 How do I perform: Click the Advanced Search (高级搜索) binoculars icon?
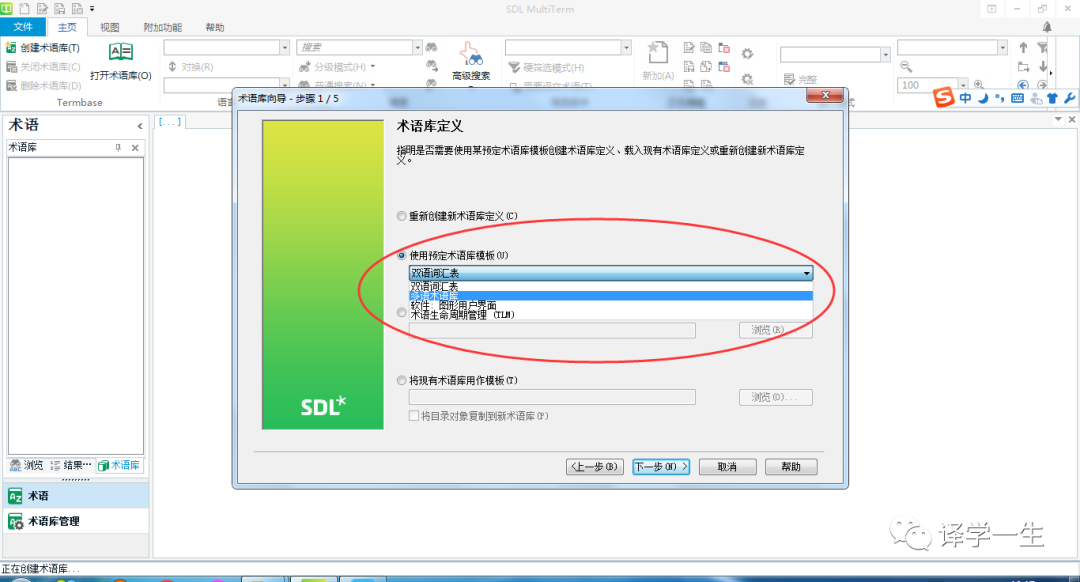(x=471, y=54)
